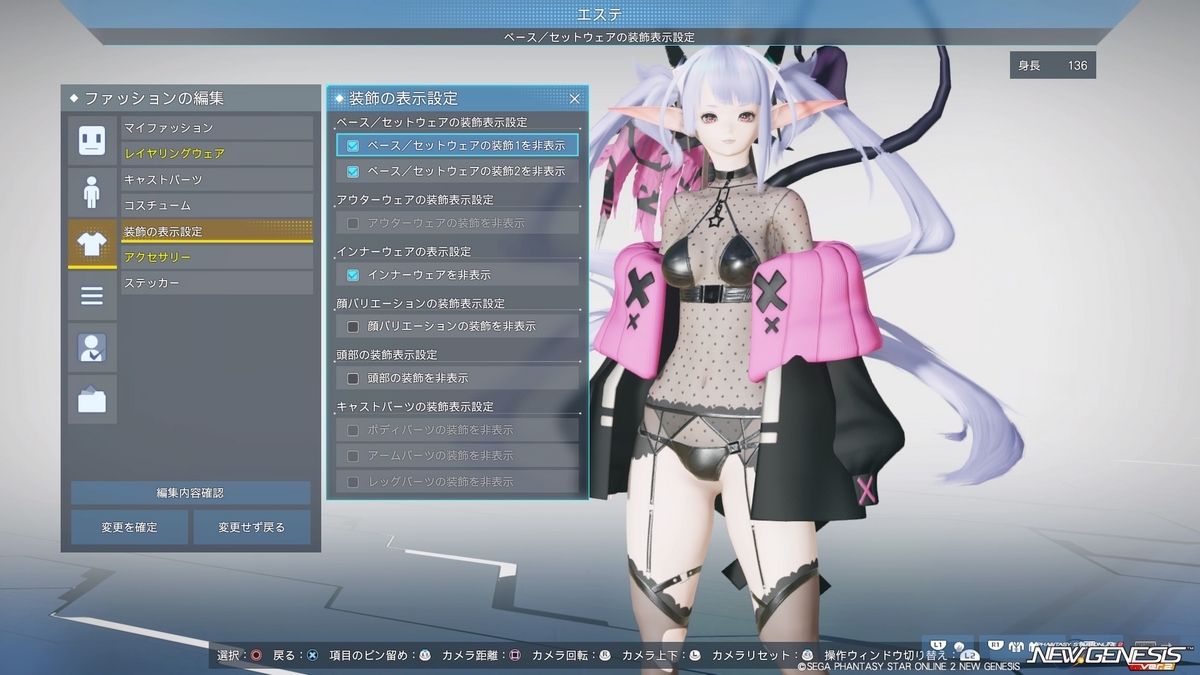Open the face category icon in sidebar
The image size is (1200, 675).
coord(92,140)
